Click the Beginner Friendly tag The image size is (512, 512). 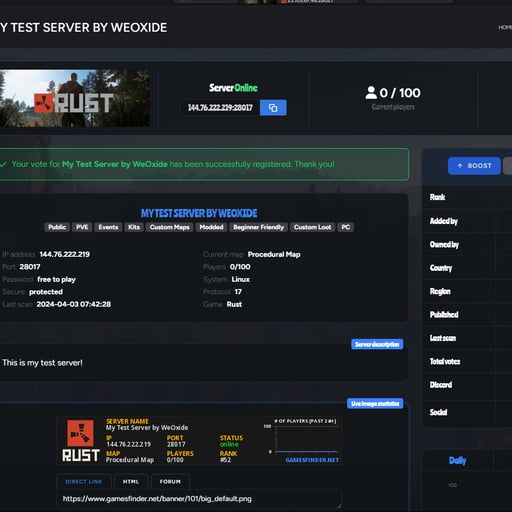tap(258, 227)
